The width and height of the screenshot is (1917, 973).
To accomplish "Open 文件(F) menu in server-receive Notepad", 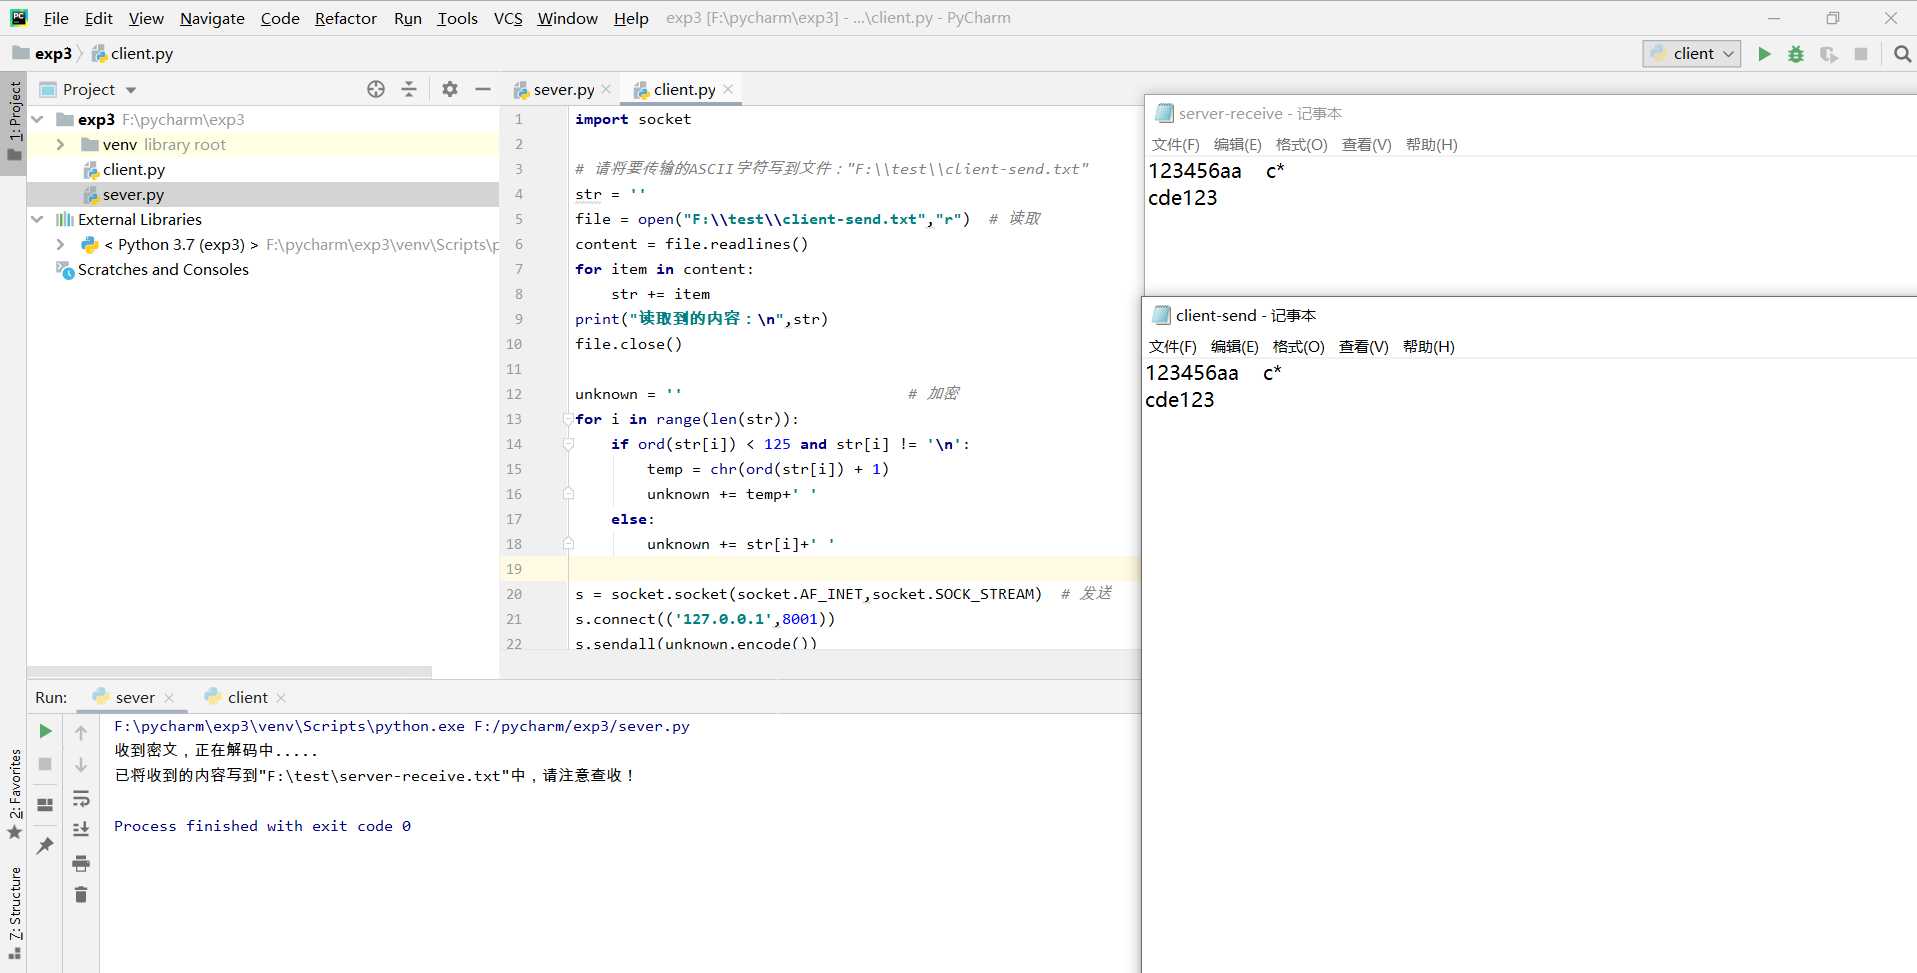I will [1175, 145].
